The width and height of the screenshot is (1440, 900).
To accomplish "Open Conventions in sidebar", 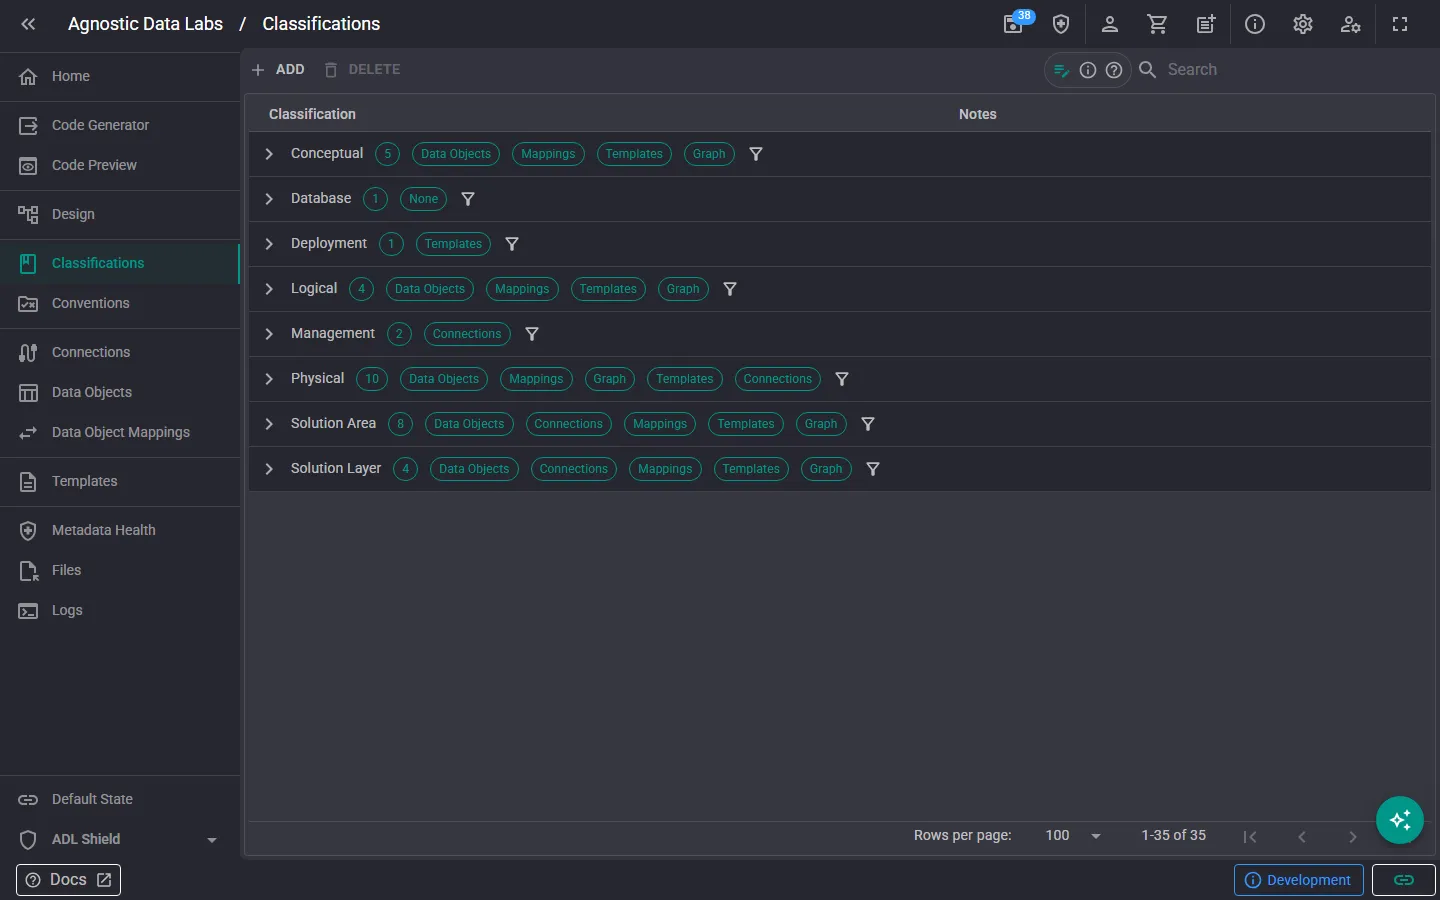I will 120,303.
